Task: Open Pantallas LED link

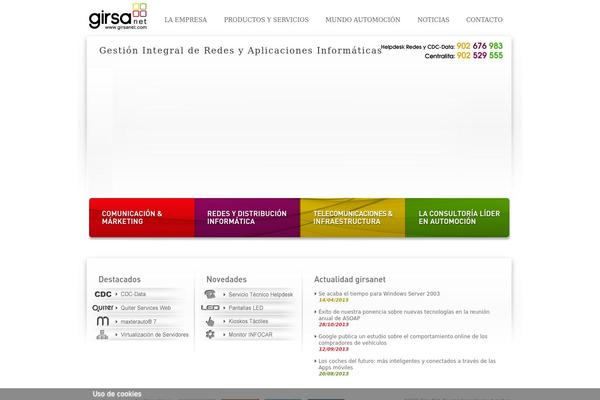Action: [x=246, y=308]
